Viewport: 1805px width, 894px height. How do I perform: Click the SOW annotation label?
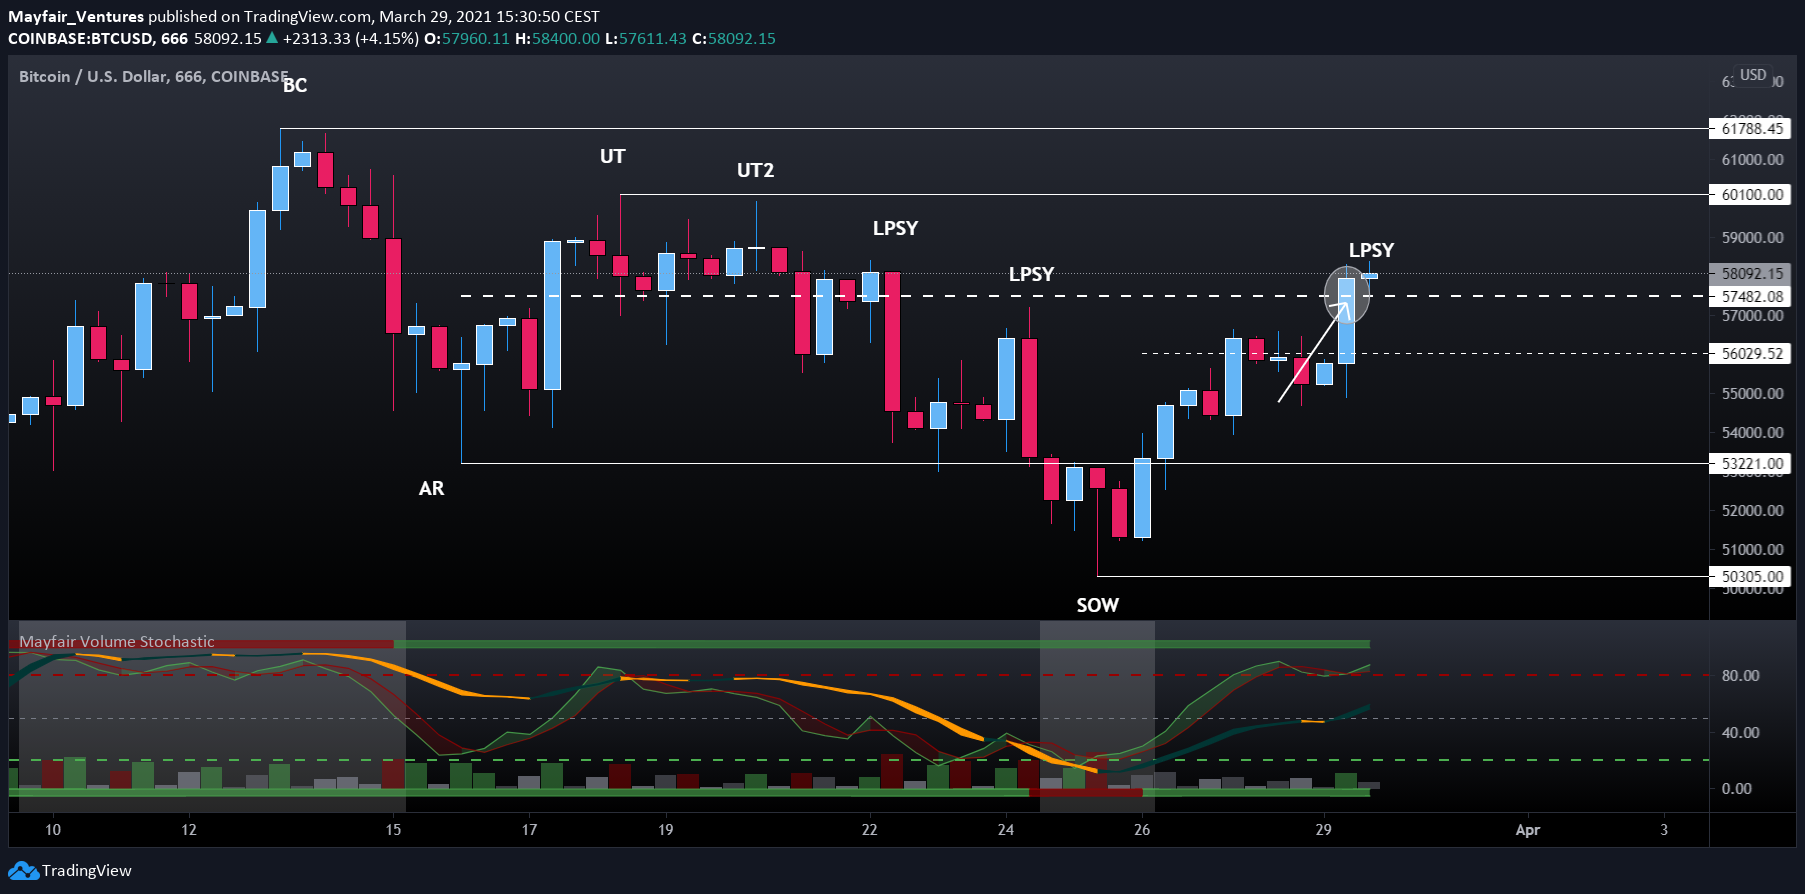[1097, 605]
